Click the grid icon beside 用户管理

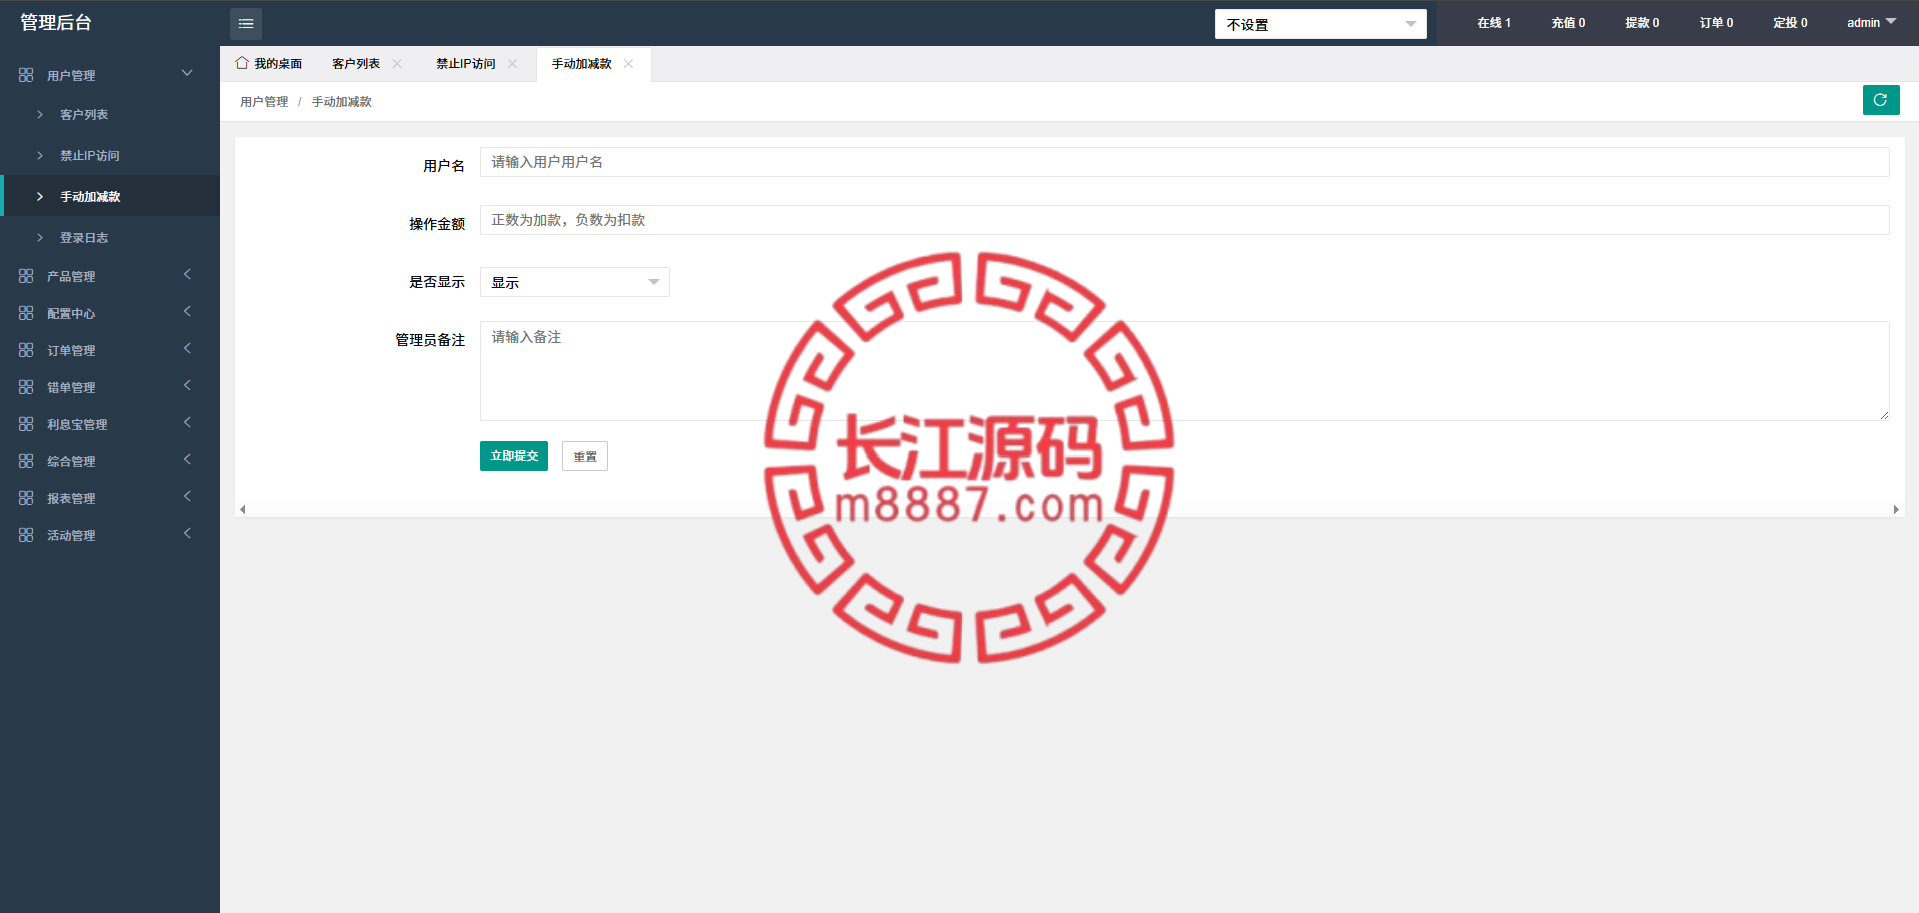26,75
